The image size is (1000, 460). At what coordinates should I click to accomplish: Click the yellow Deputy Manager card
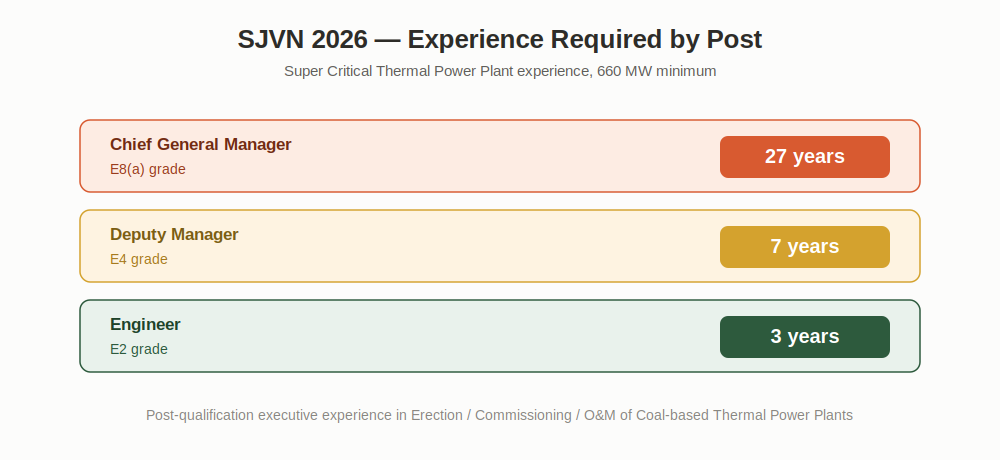pyautogui.click(x=500, y=246)
